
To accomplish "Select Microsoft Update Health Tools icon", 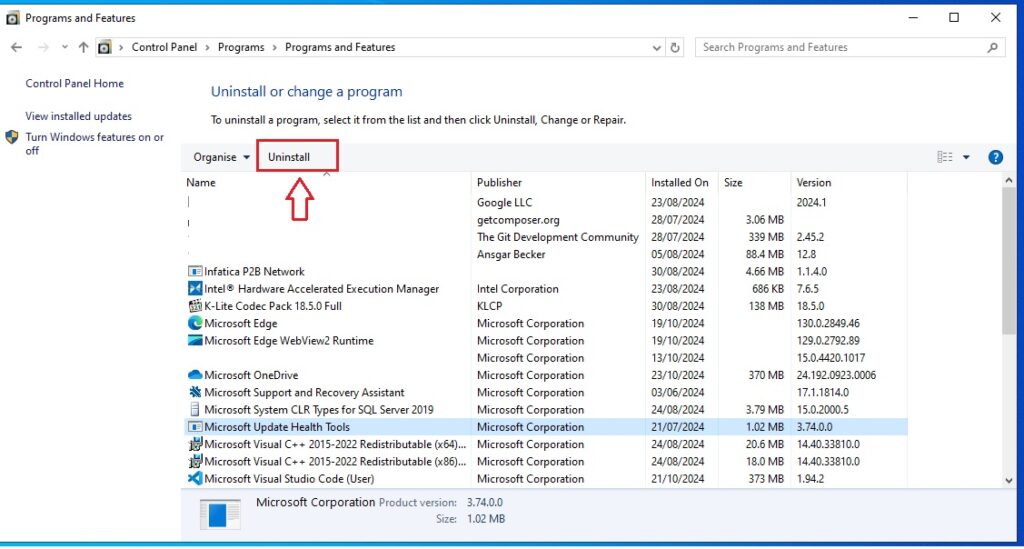I will (x=195, y=427).
